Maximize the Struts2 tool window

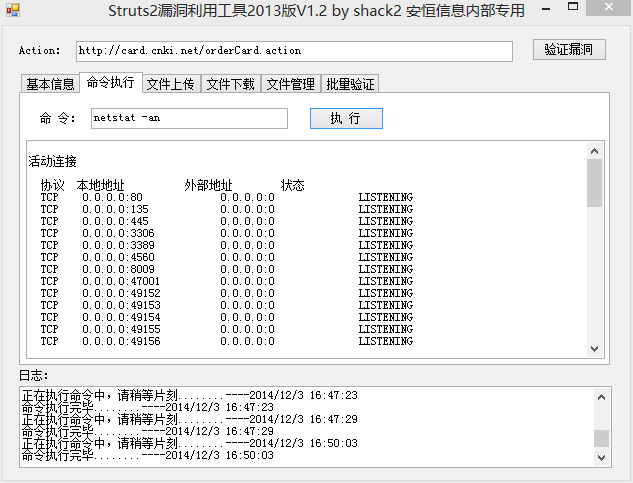pos(573,6)
